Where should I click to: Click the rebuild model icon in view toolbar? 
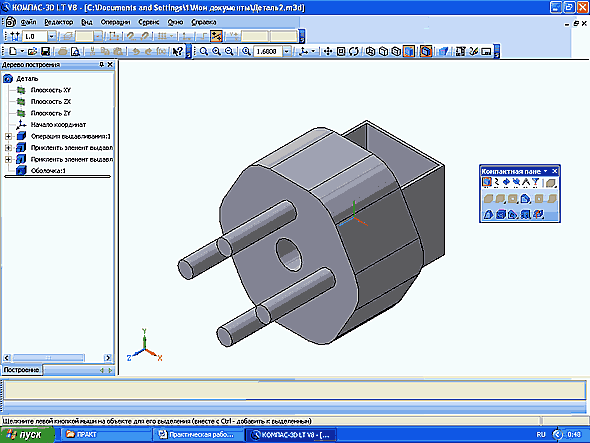point(460,51)
